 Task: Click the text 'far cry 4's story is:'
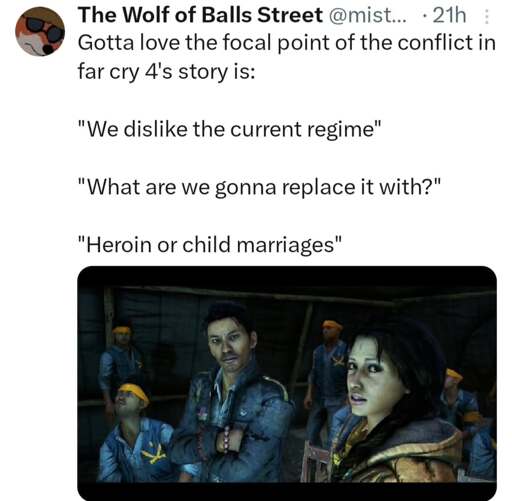(167, 72)
